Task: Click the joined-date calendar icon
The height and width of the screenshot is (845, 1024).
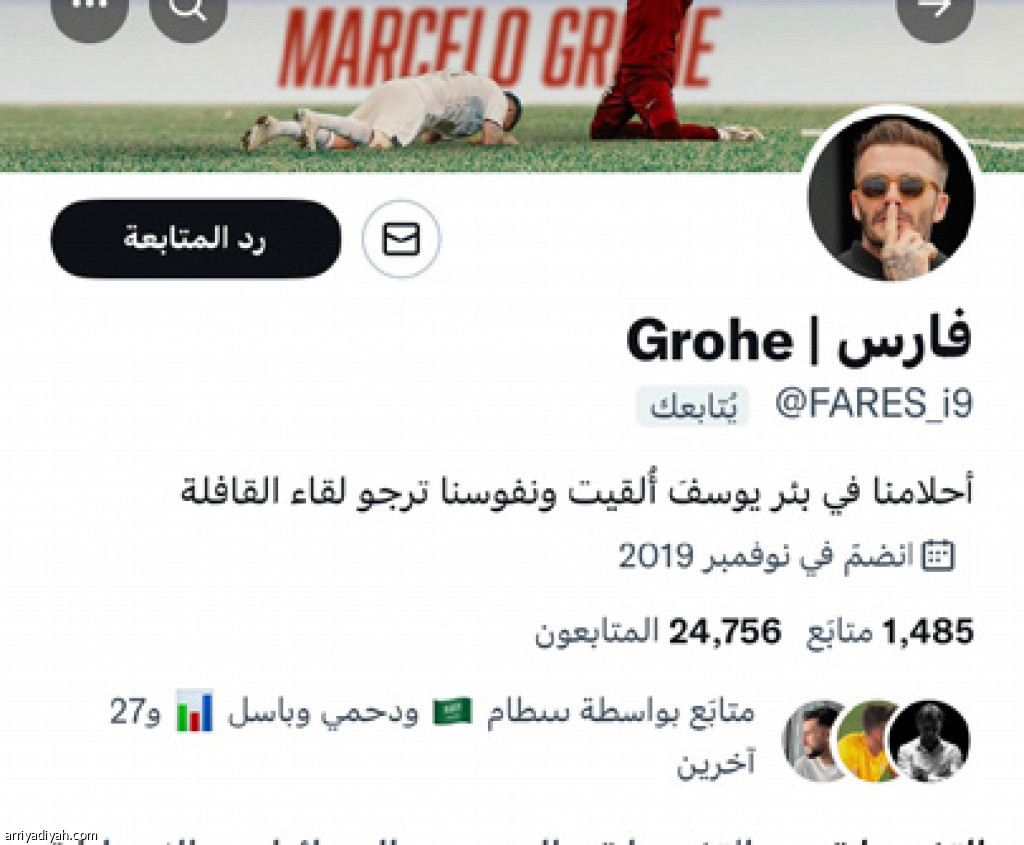Action: pos(937,556)
